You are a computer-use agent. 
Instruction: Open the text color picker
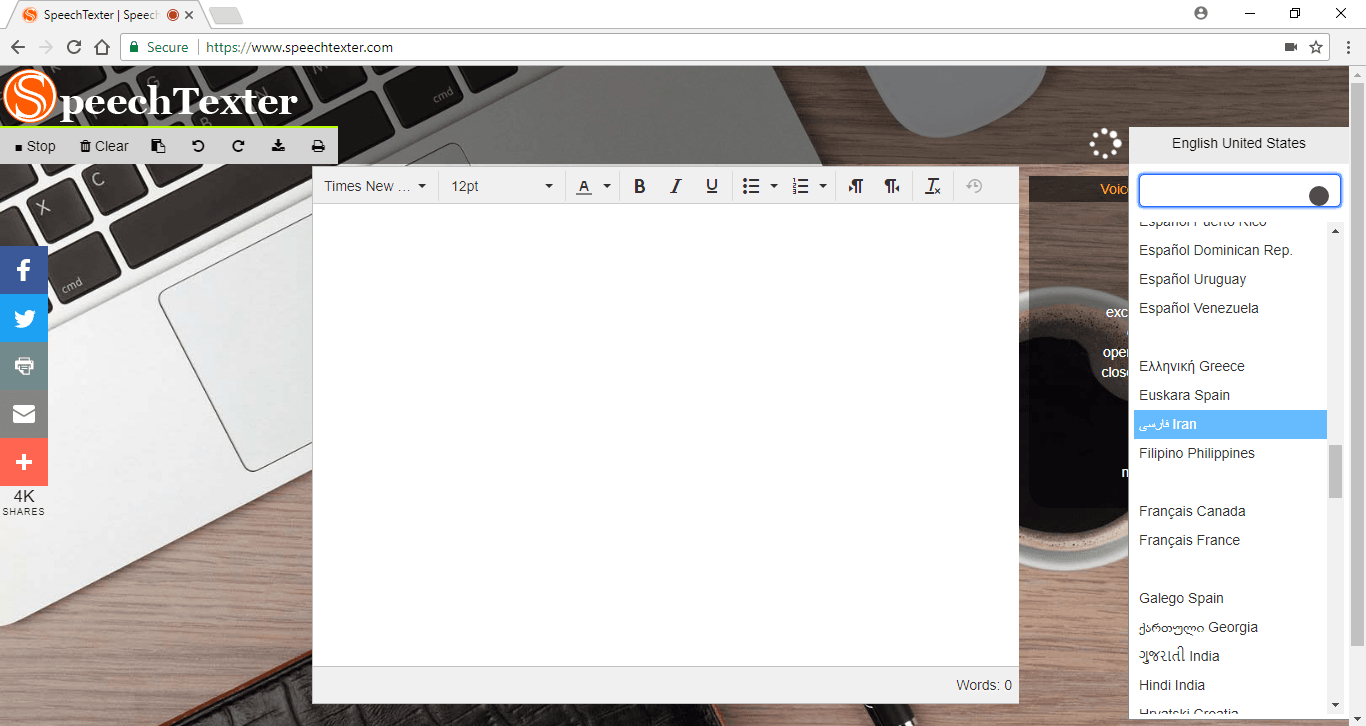pos(607,186)
